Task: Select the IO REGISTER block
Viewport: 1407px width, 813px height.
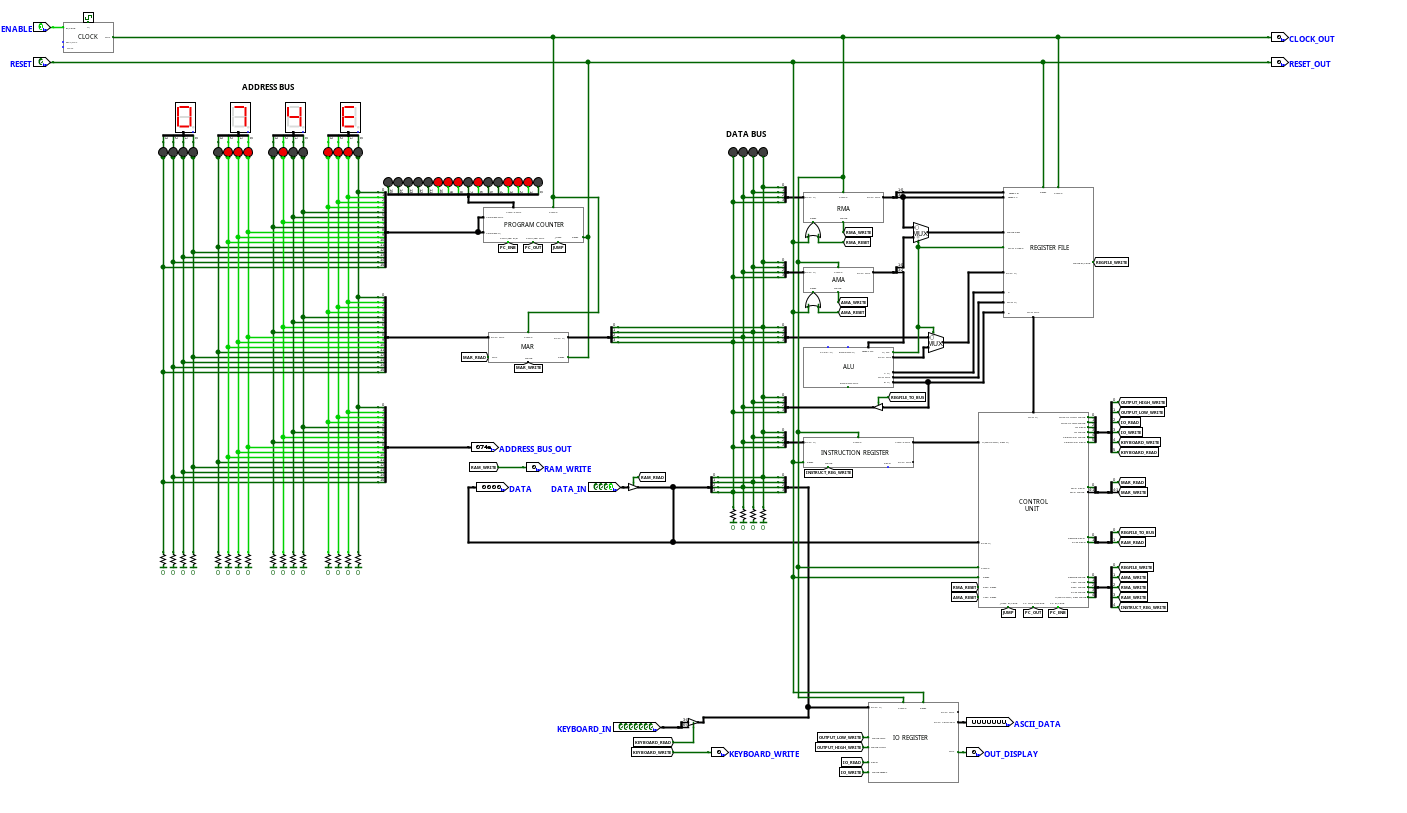Action: point(913,742)
